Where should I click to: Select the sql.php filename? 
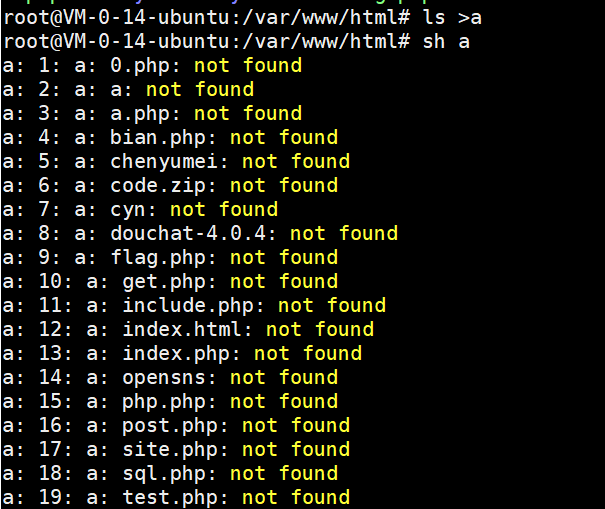164,474
